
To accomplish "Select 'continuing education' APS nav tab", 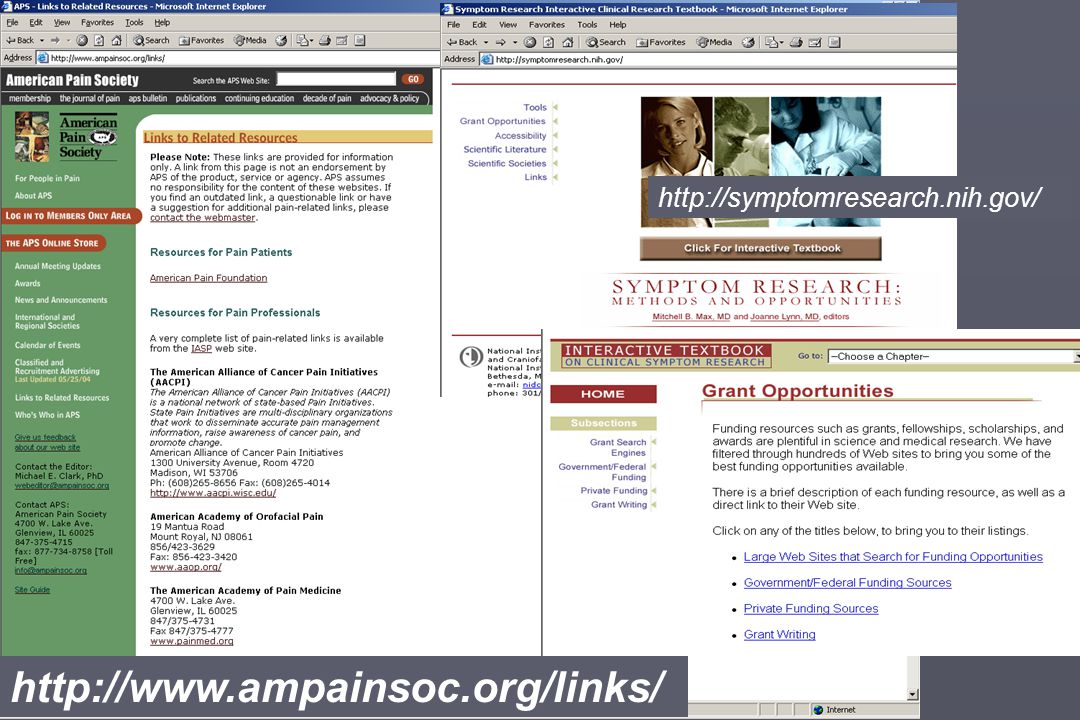I will click(x=259, y=99).
